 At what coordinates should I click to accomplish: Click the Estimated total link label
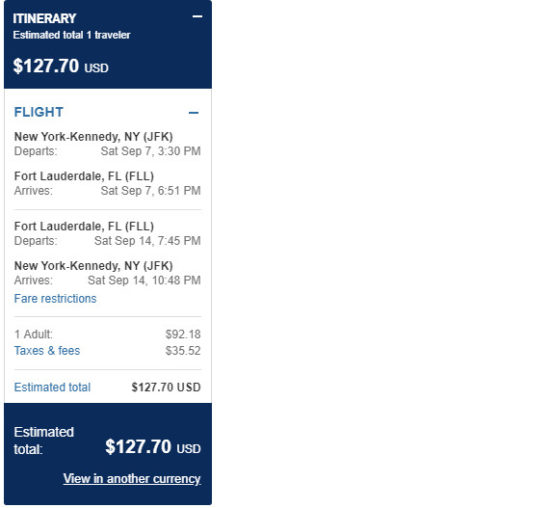click(52, 387)
